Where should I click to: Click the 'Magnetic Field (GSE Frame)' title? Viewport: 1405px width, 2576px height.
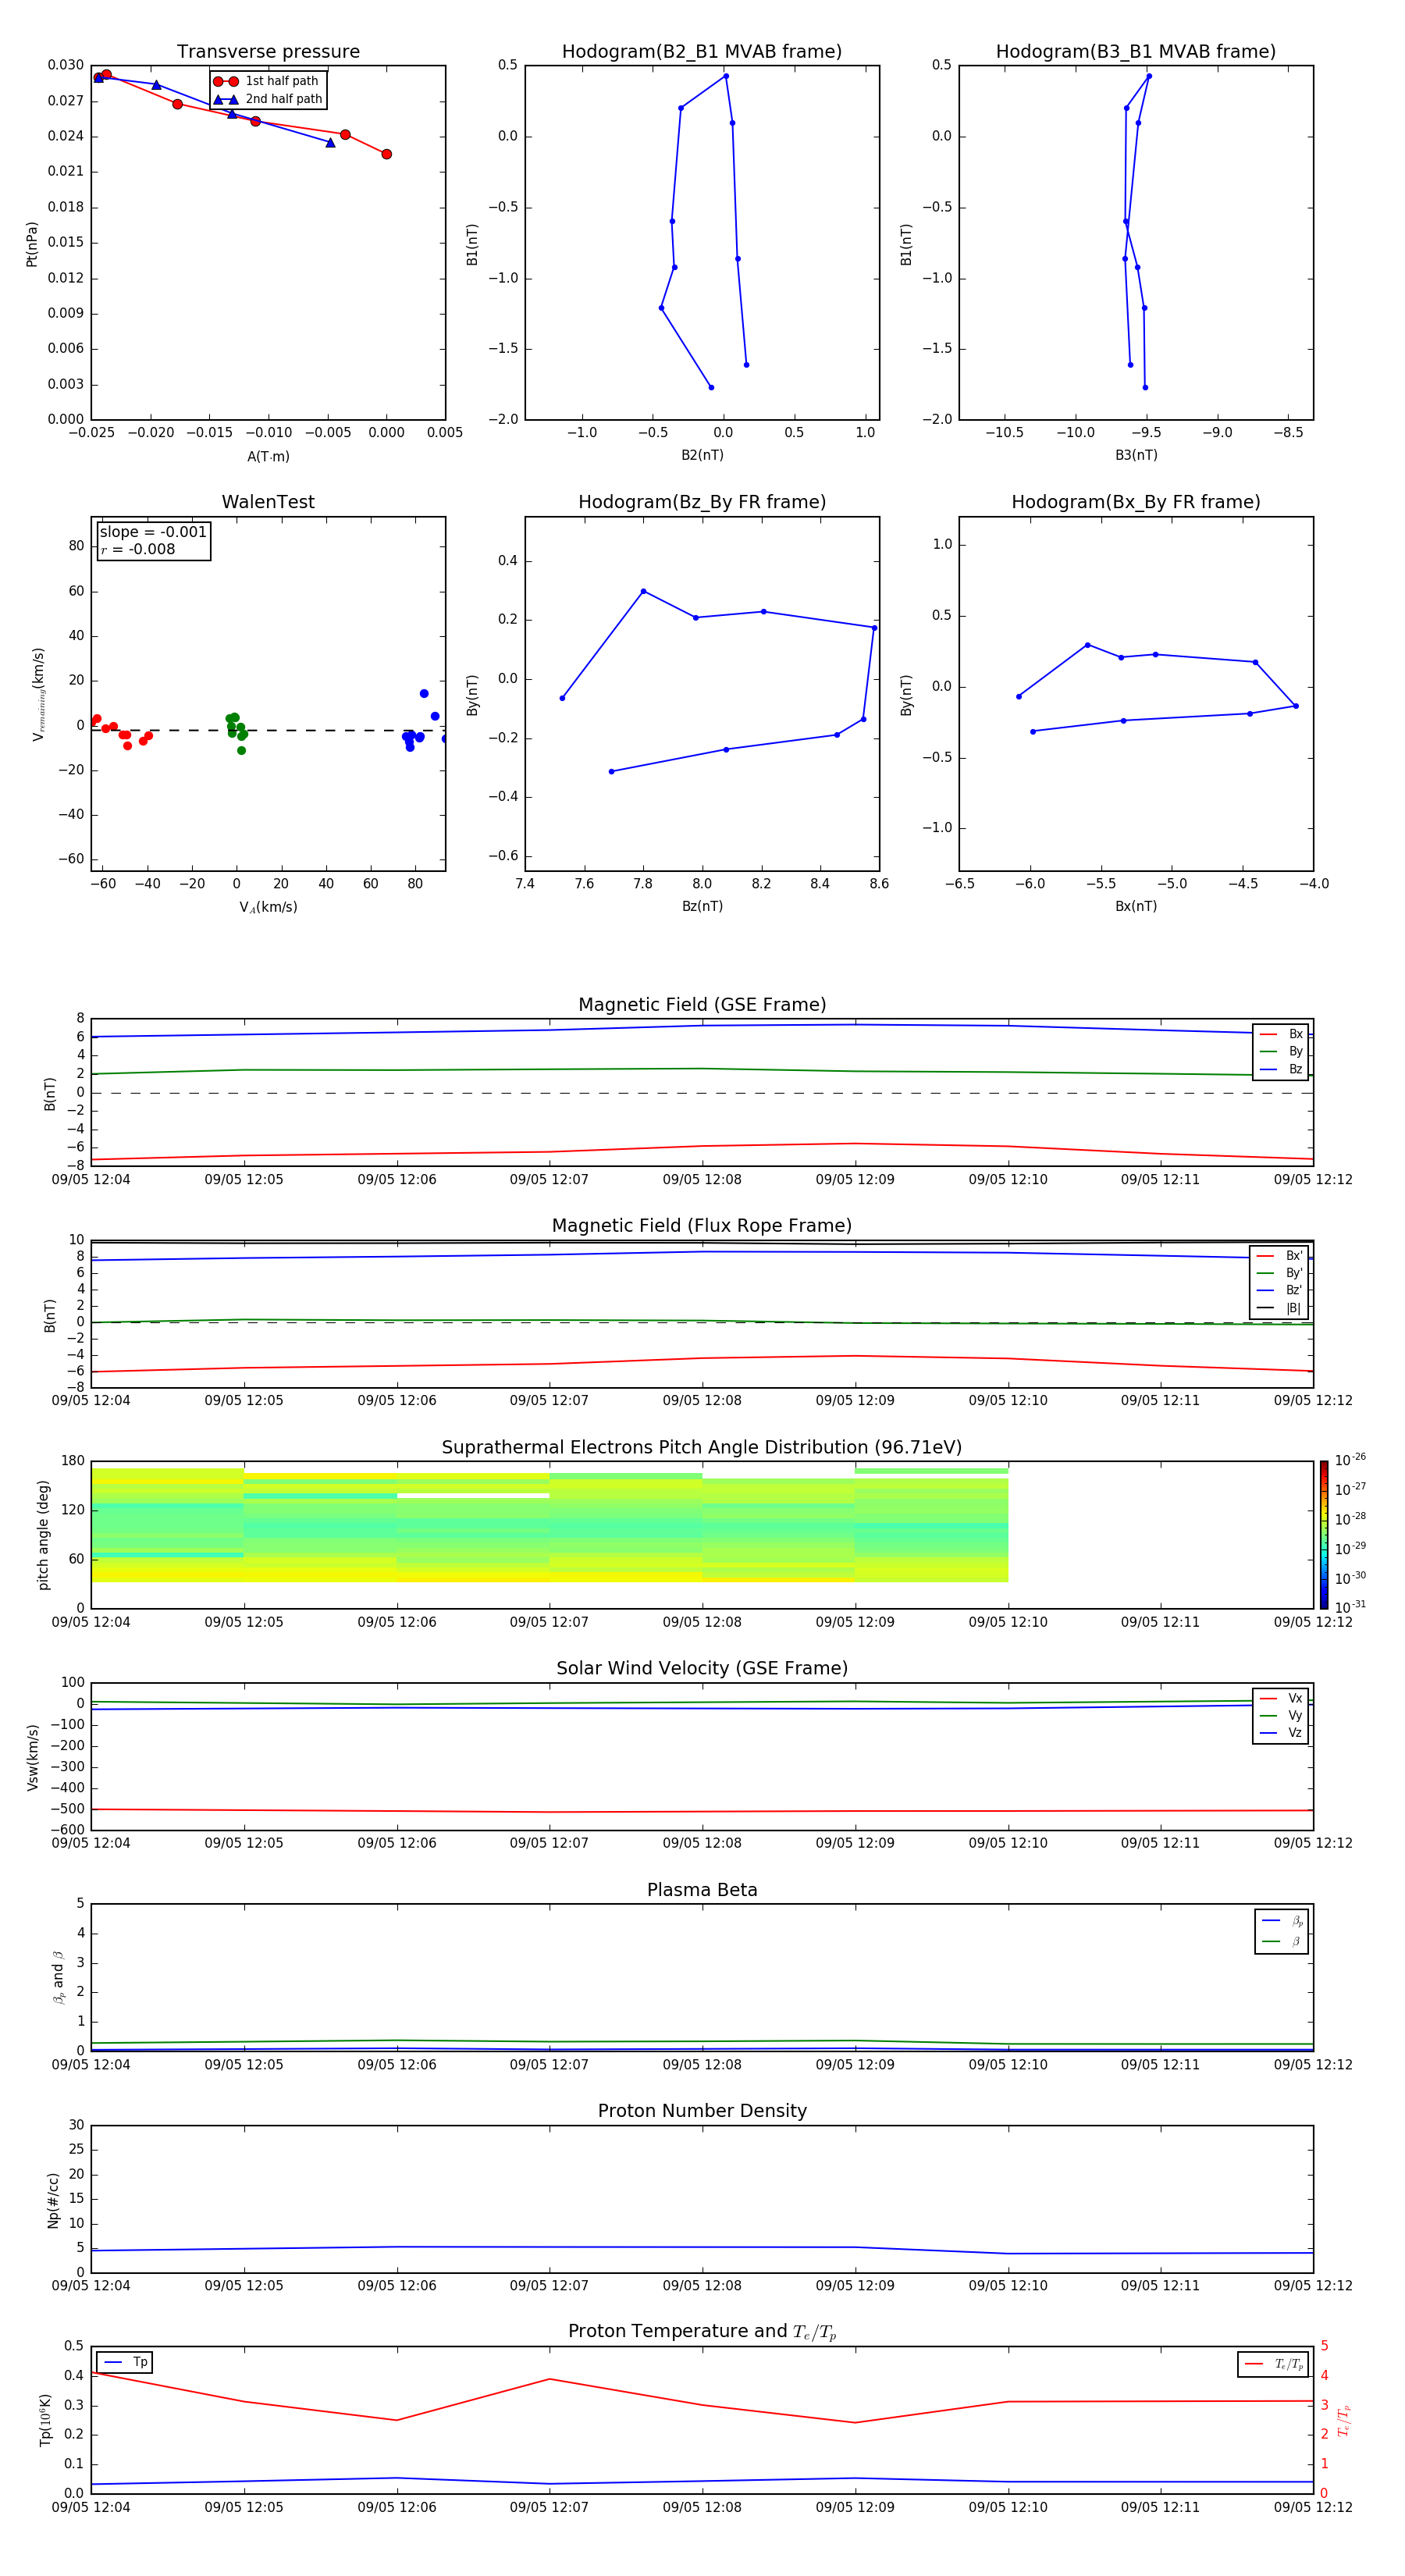tap(702, 1005)
